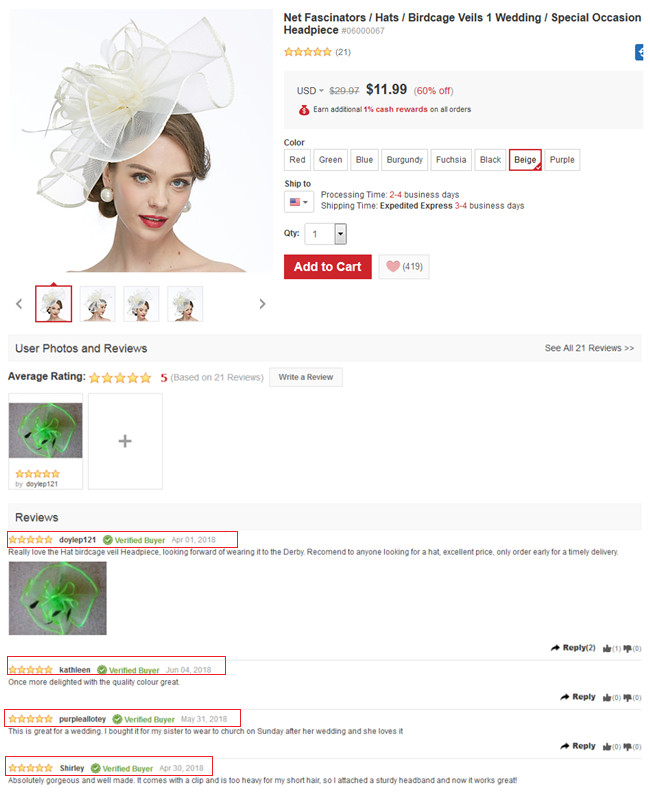The image size is (650, 798).
Task: Show next thumbnails with the right arrow
Action: coord(262,304)
